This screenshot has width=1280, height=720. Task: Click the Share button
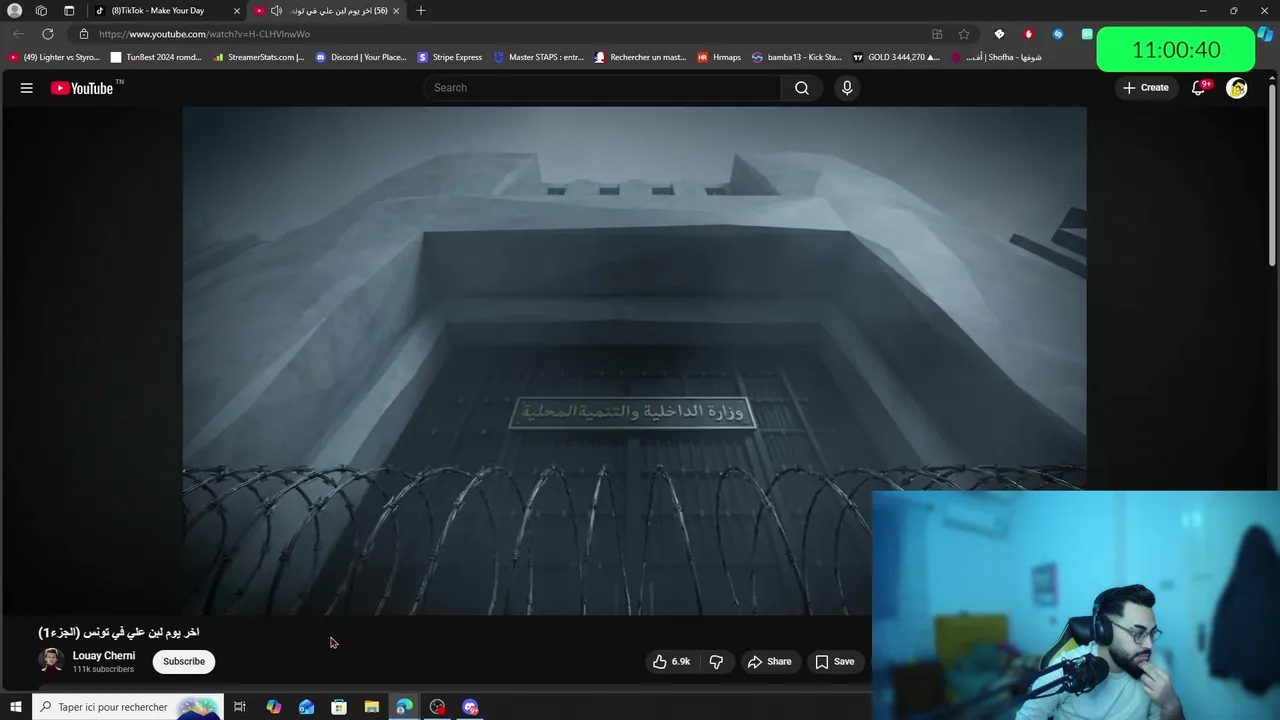click(x=769, y=661)
